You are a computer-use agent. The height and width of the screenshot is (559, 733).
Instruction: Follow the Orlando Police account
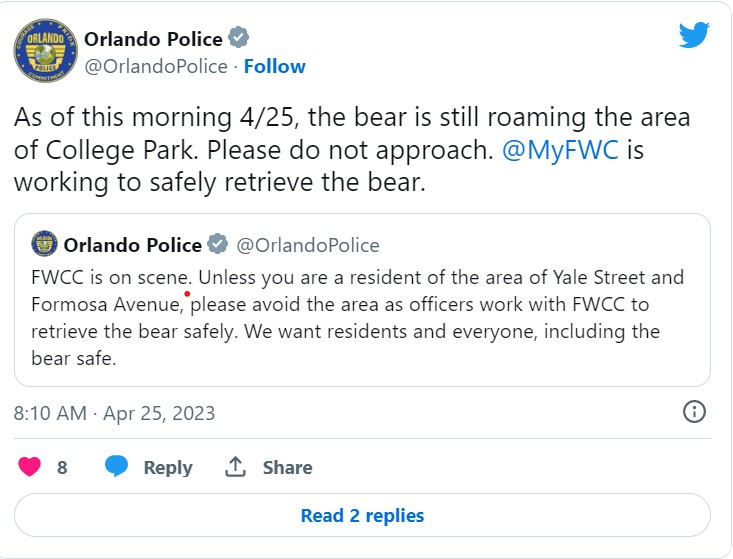click(274, 66)
